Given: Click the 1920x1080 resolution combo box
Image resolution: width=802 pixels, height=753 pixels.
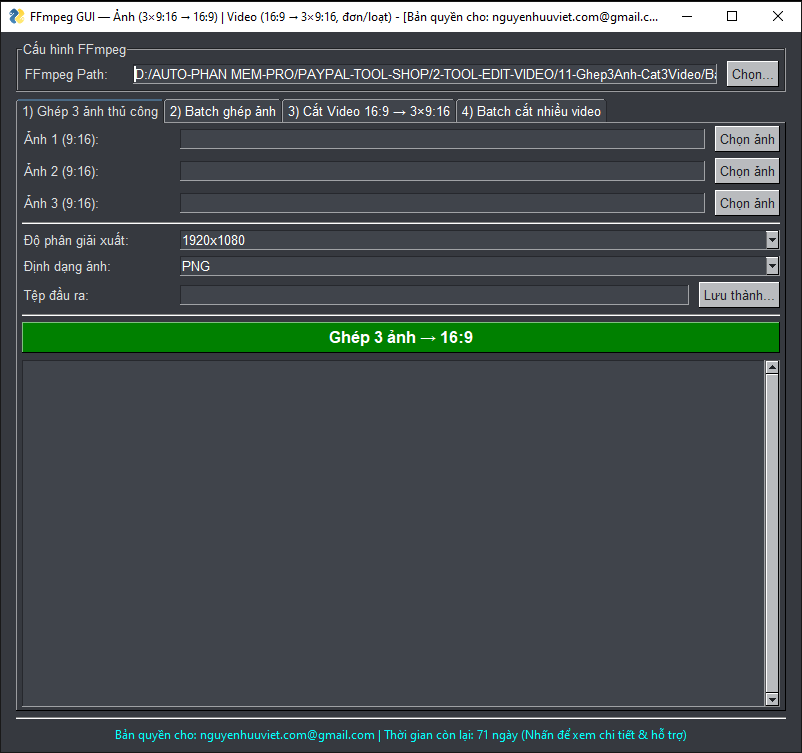Looking at the screenshot, I should coord(479,240).
